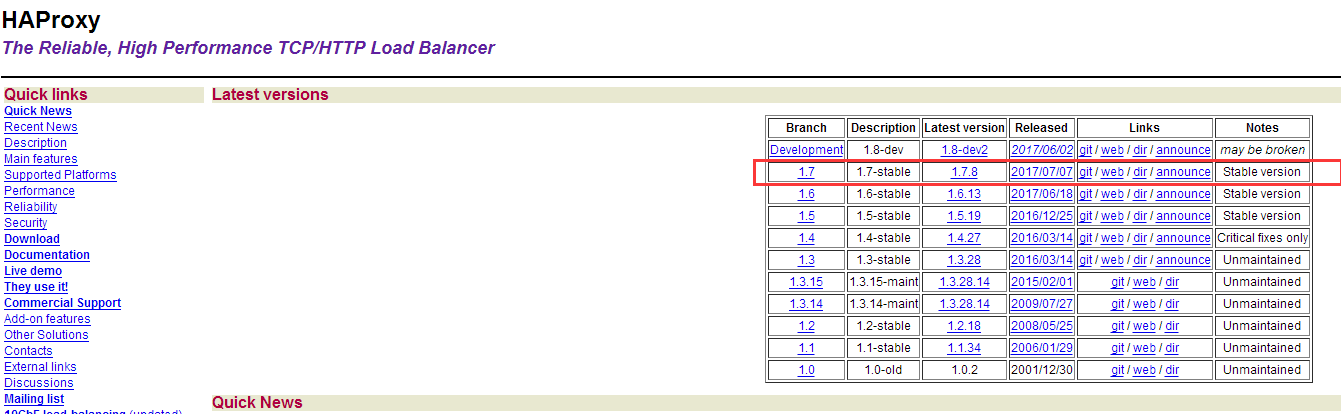Open the git link for 1.1-stable row
This screenshot has height=414, width=1341.
point(1117,348)
